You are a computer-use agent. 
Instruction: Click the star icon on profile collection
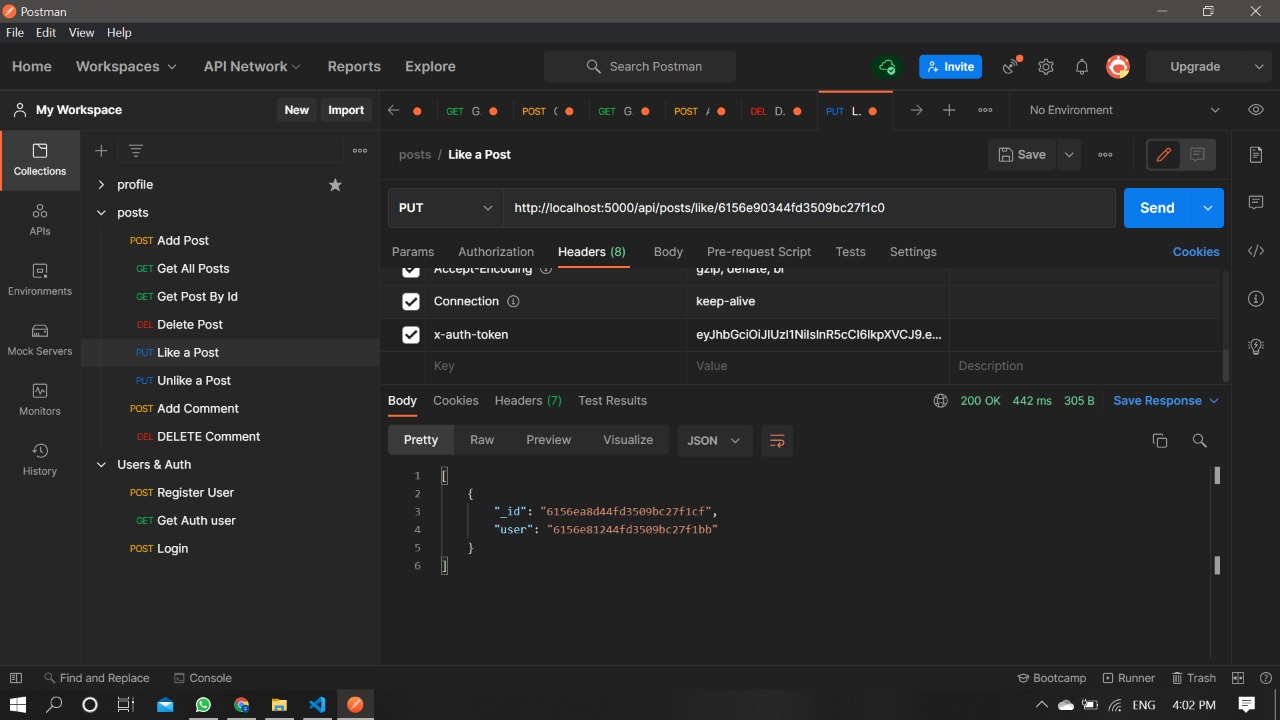pyautogui.click(x=335, y=185)
